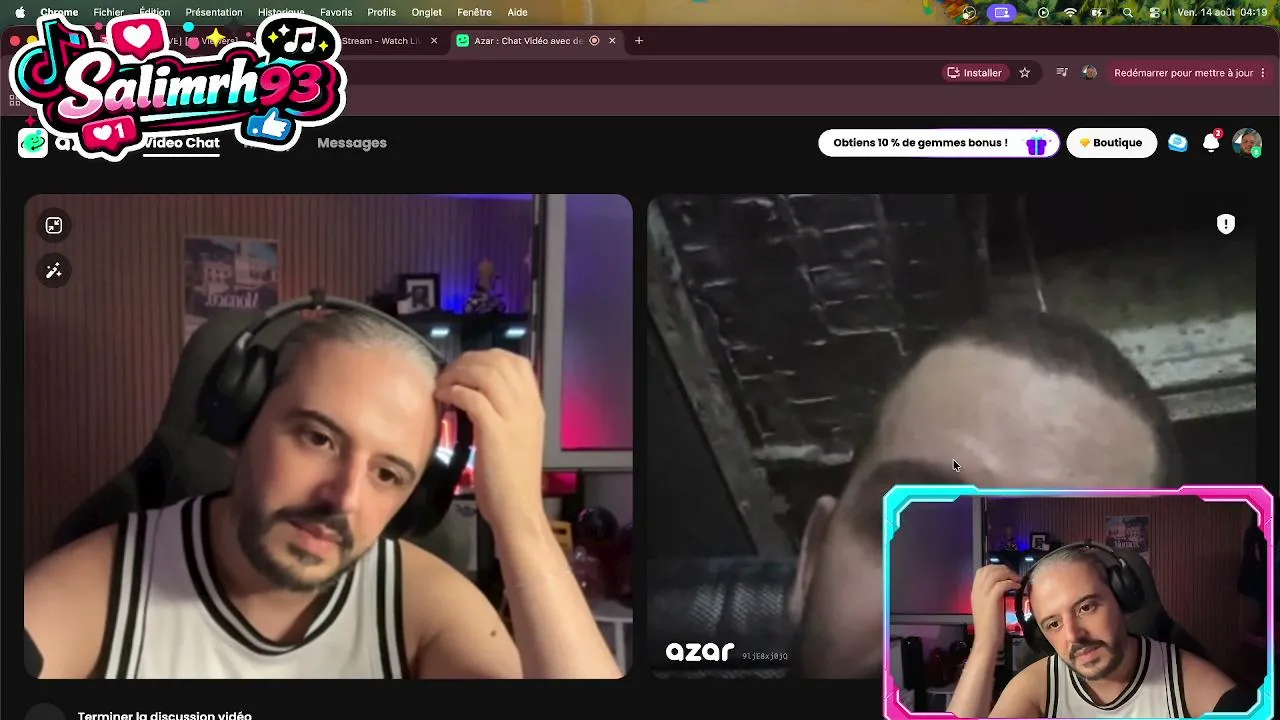1280x720 pixels.
Task: Open the Chrome app menu
Action: point(59,13)
